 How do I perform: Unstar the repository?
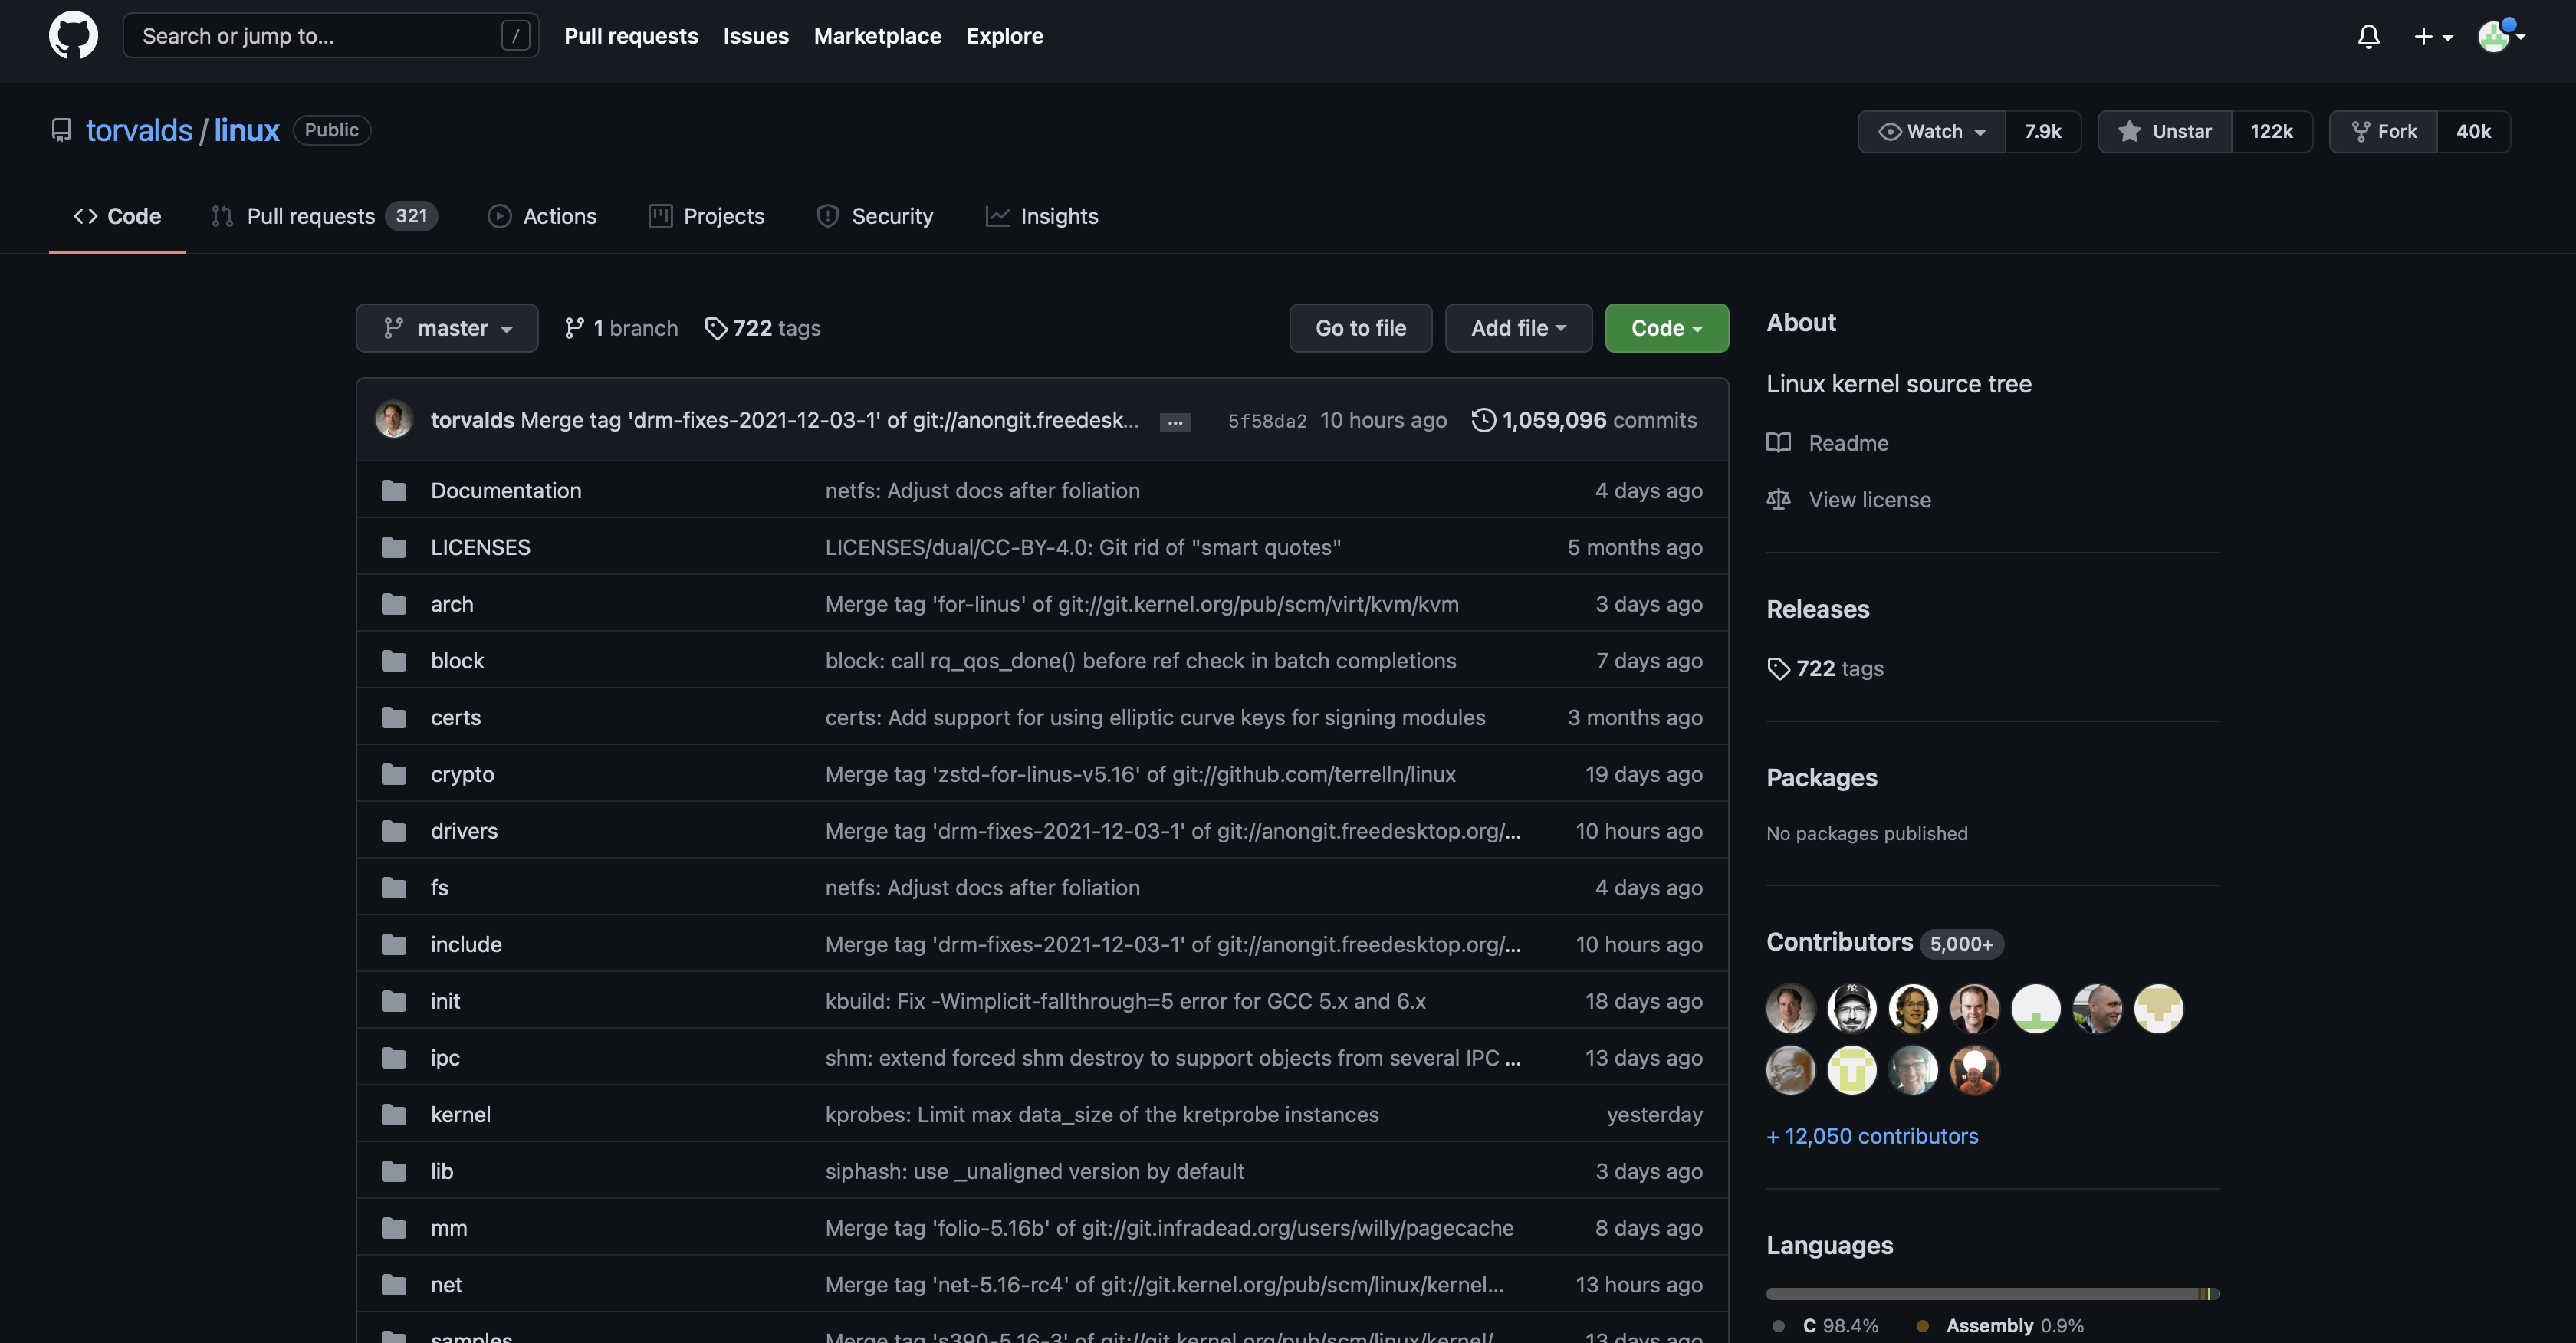pyautogui.click(x=2164, y=131)
